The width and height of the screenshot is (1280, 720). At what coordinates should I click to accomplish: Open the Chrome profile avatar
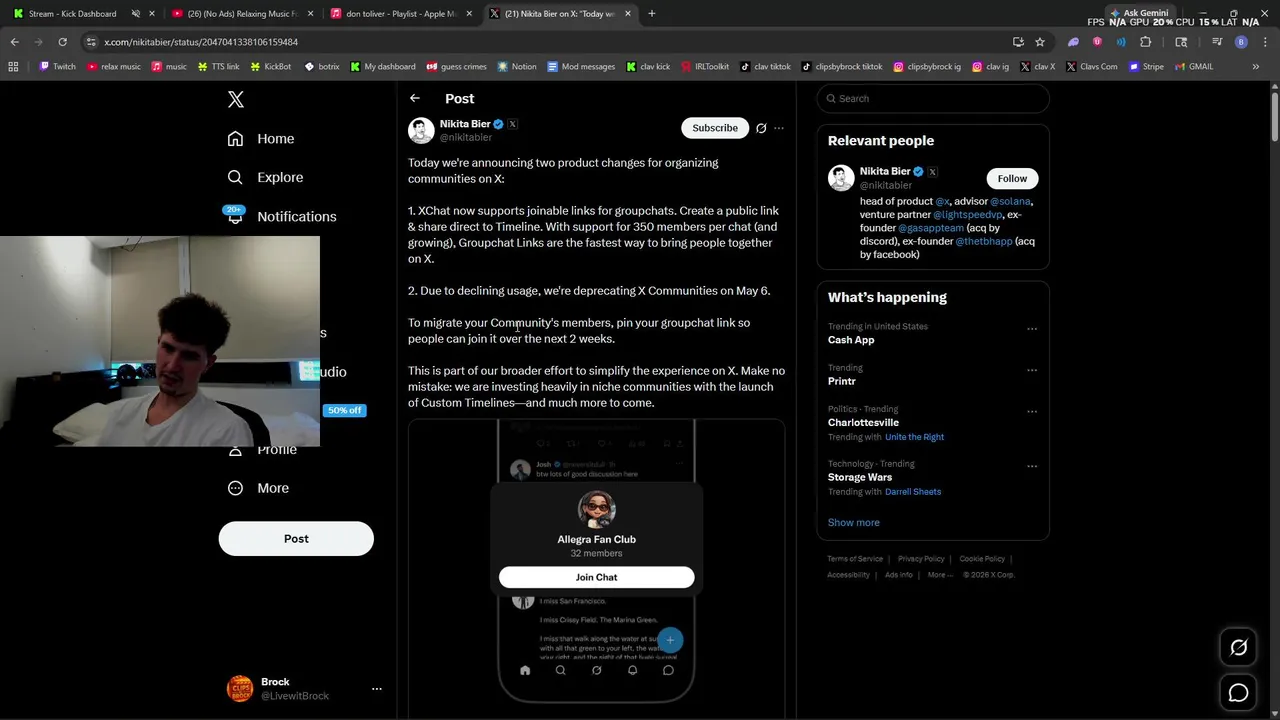click(1241, 42)
